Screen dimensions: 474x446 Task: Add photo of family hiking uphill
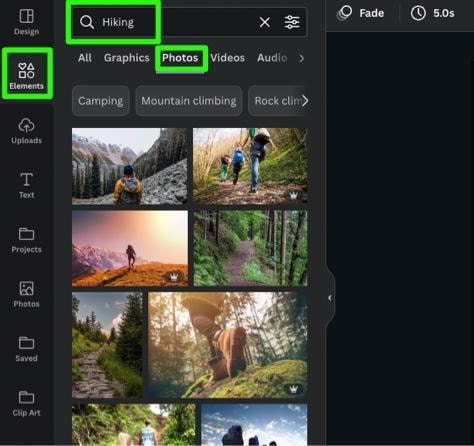pos(250,166)
